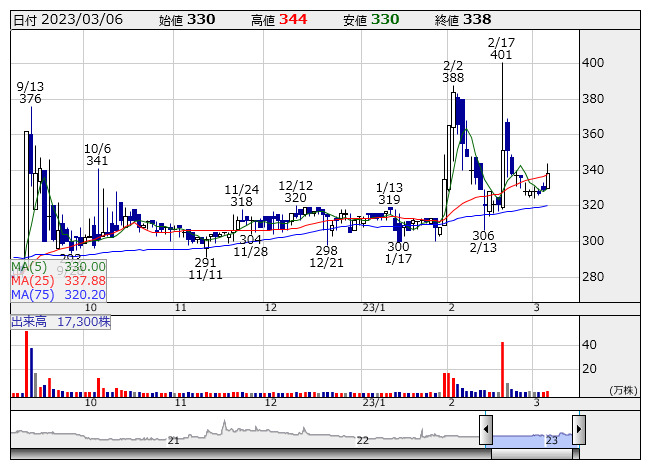Click the 高値 344 high price

click(x=279, y=20)
